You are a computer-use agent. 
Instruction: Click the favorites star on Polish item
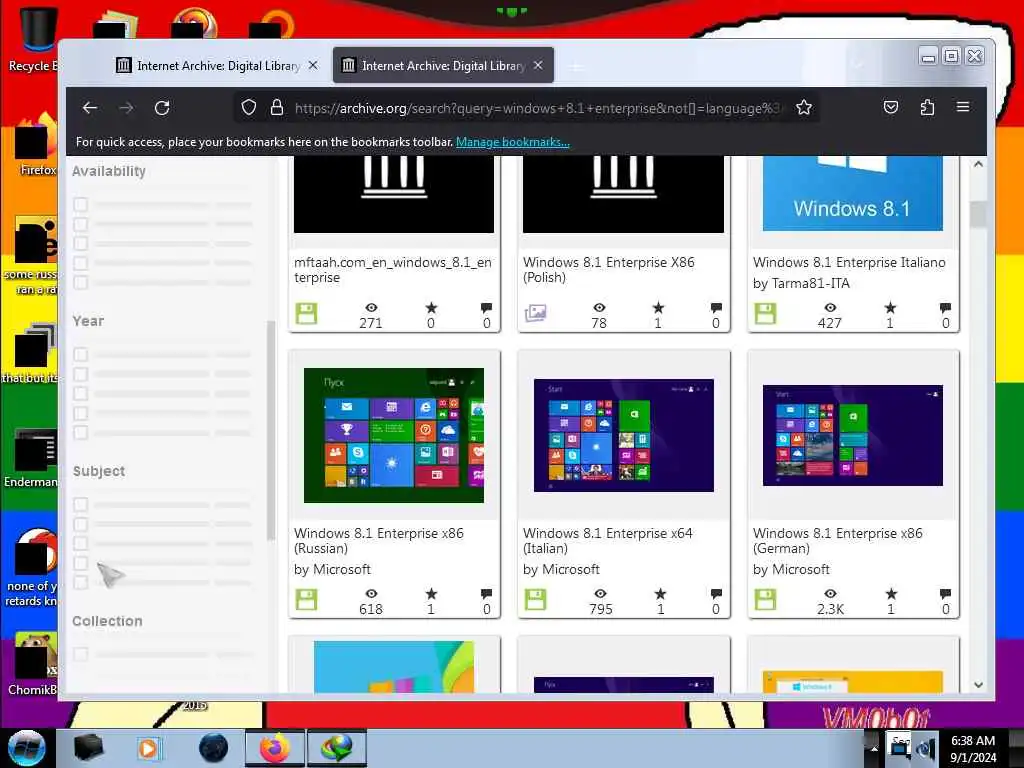(x=658, y=308)
